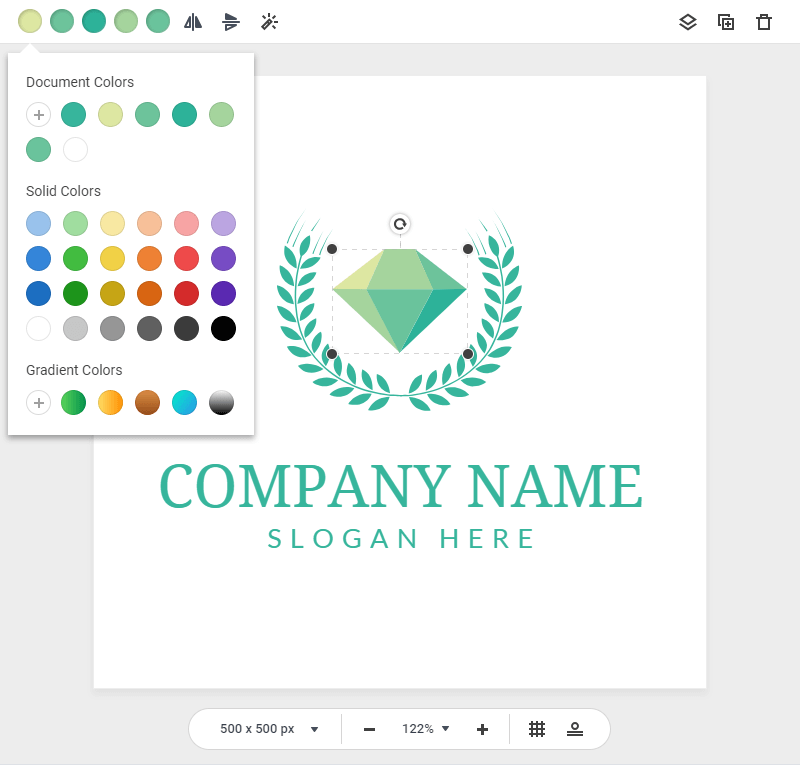
Task: Select the SLOGAN HERE text
Action: click(401, 539)
